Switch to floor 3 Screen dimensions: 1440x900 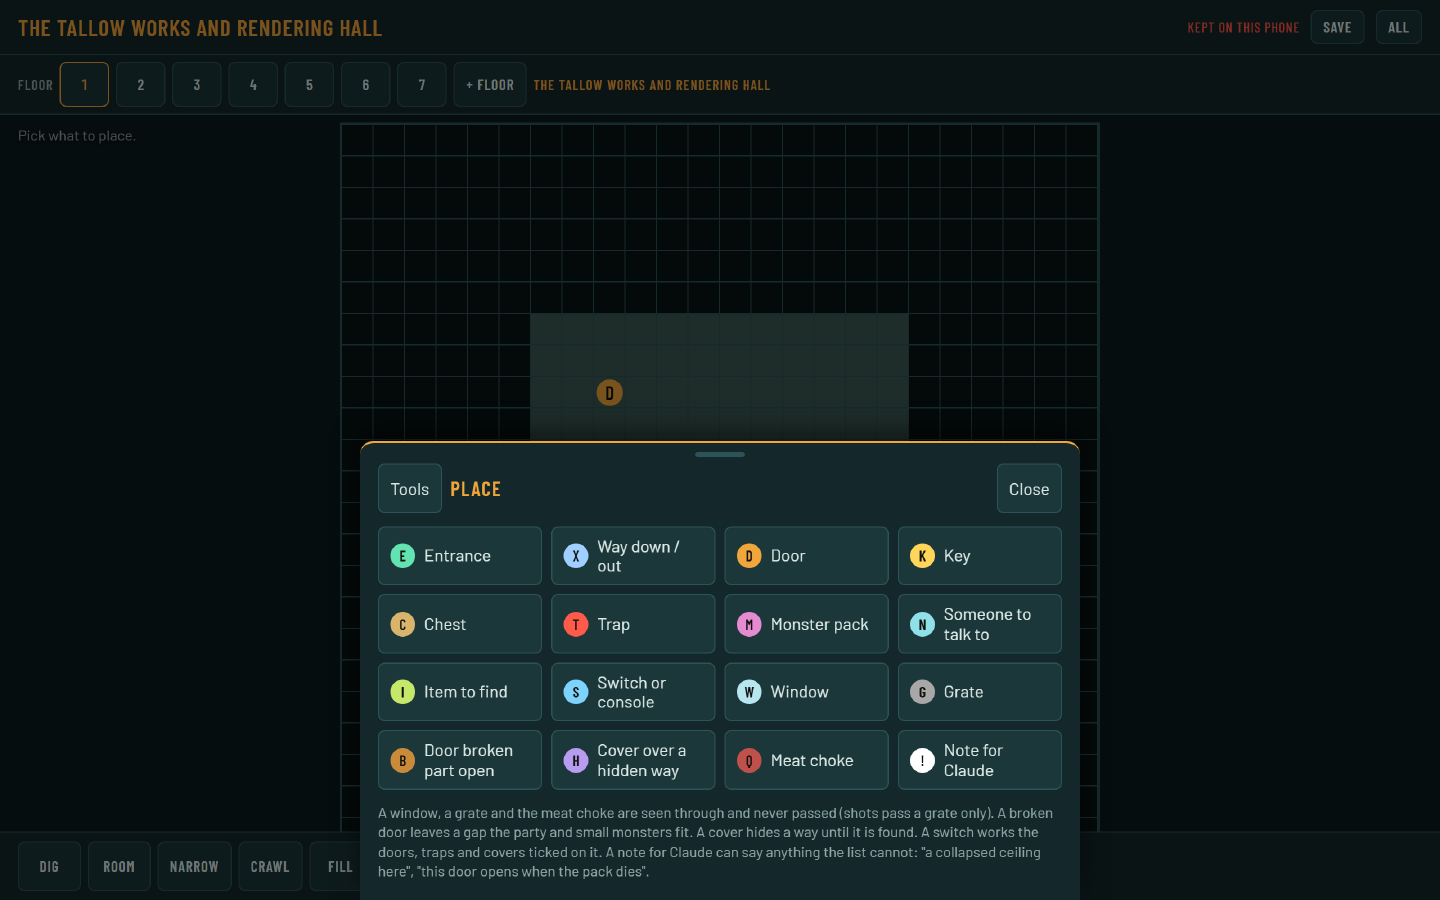[197, 85]
